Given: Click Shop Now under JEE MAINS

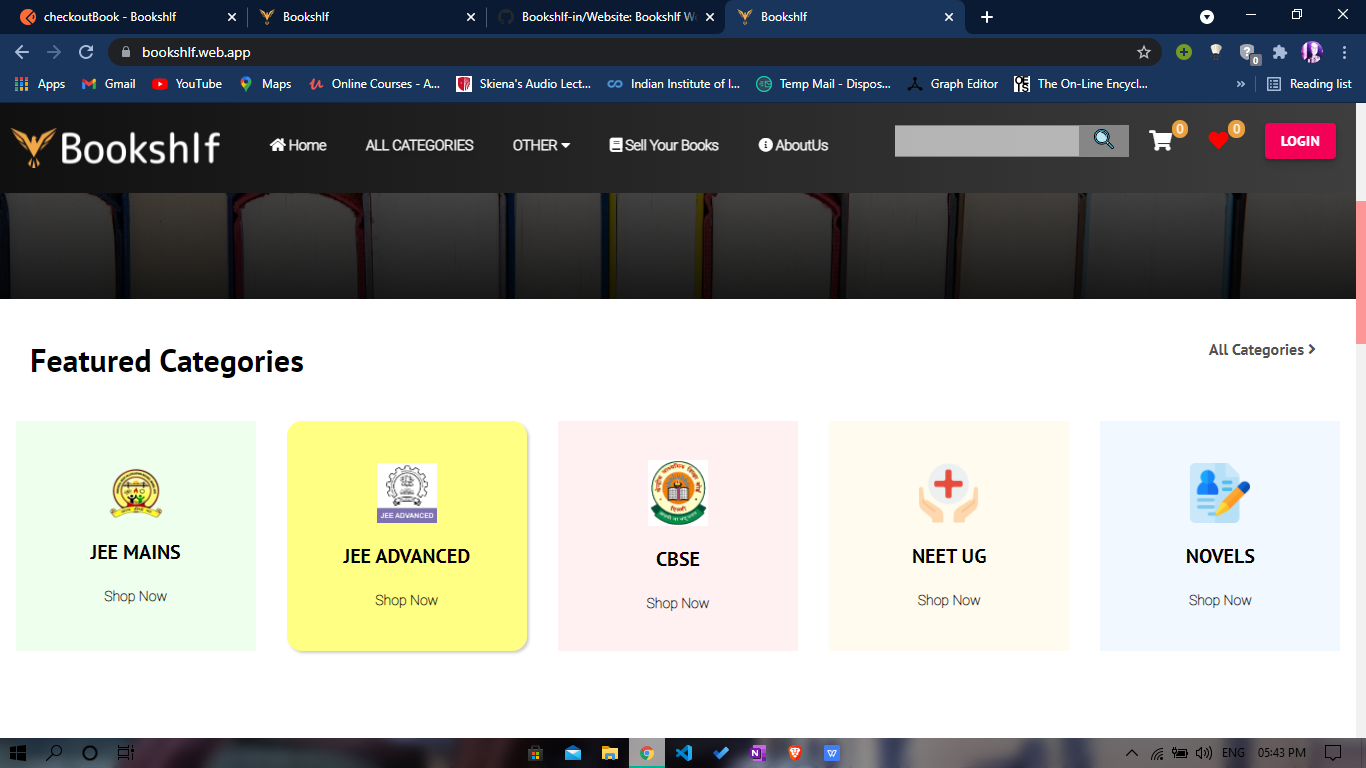Looking at the screenshot, I should [x=136, y=596].
